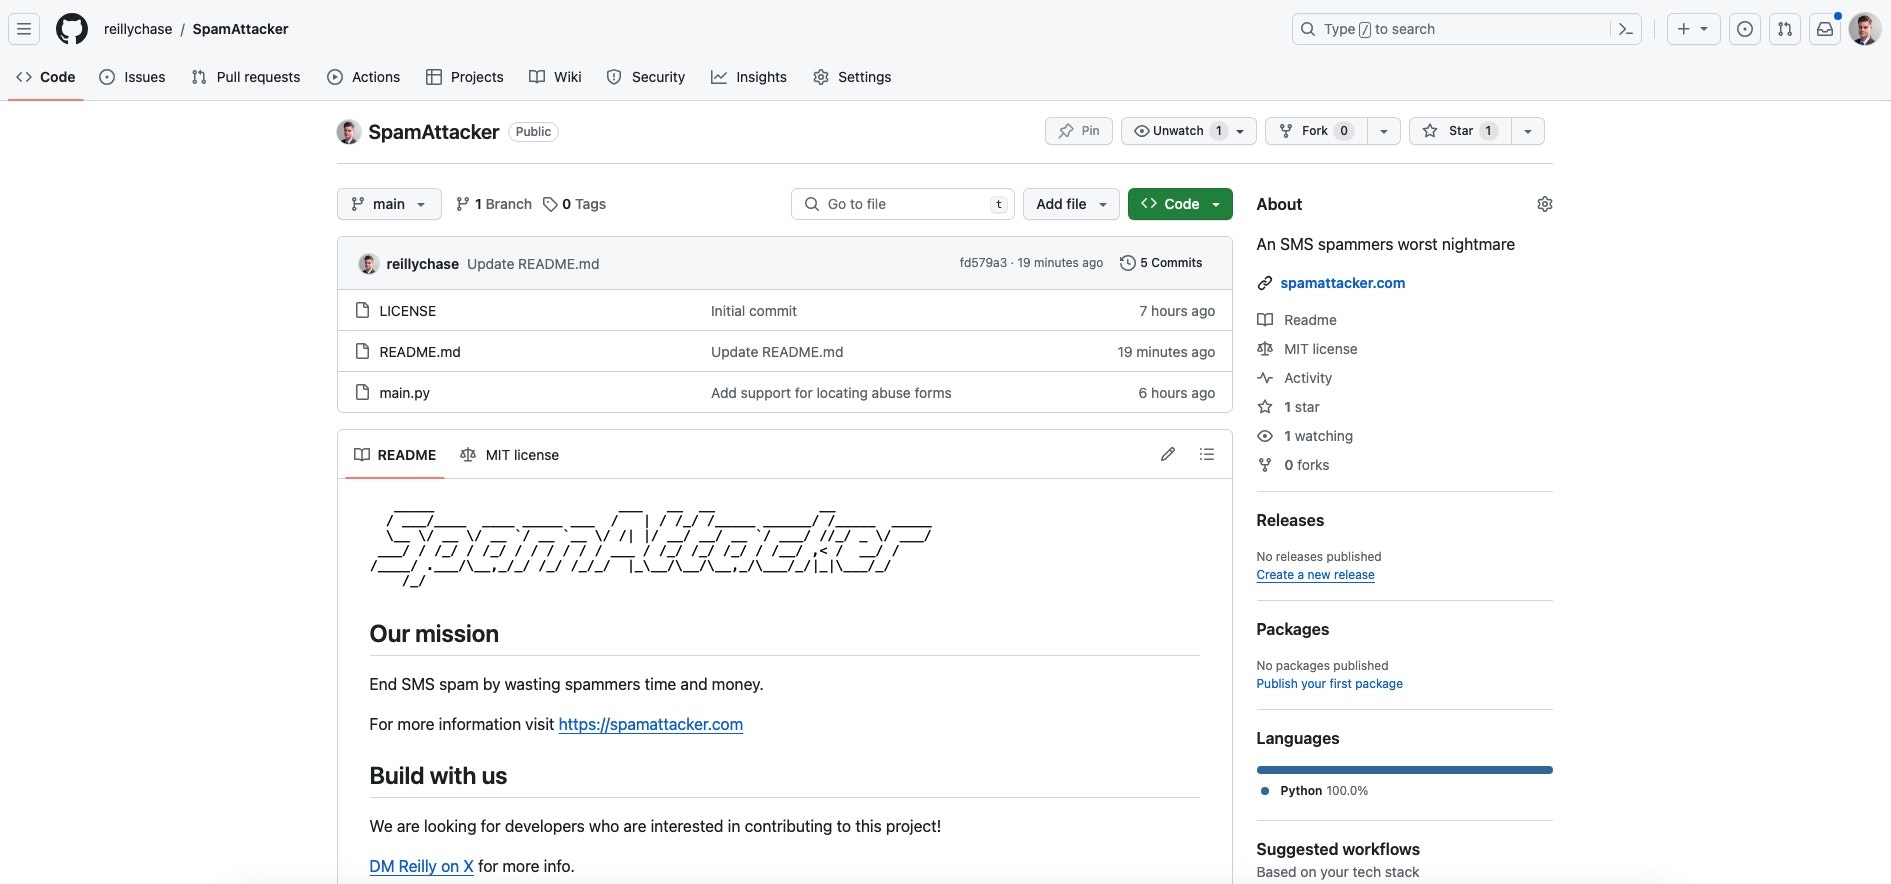Open the Unwatch notifications dropdown

pyautogui.click(x=1189, y=131)
